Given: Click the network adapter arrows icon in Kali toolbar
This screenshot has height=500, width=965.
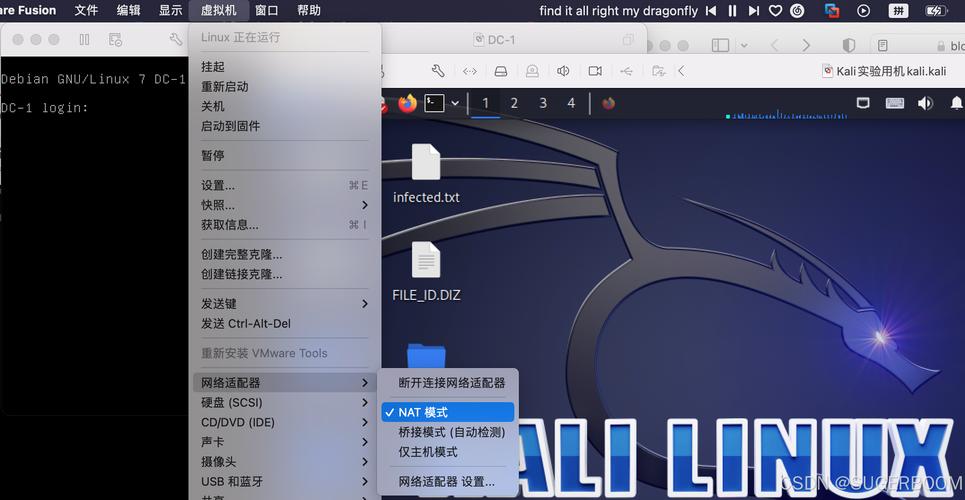Looking at the screenshot, I should [470, 71].
